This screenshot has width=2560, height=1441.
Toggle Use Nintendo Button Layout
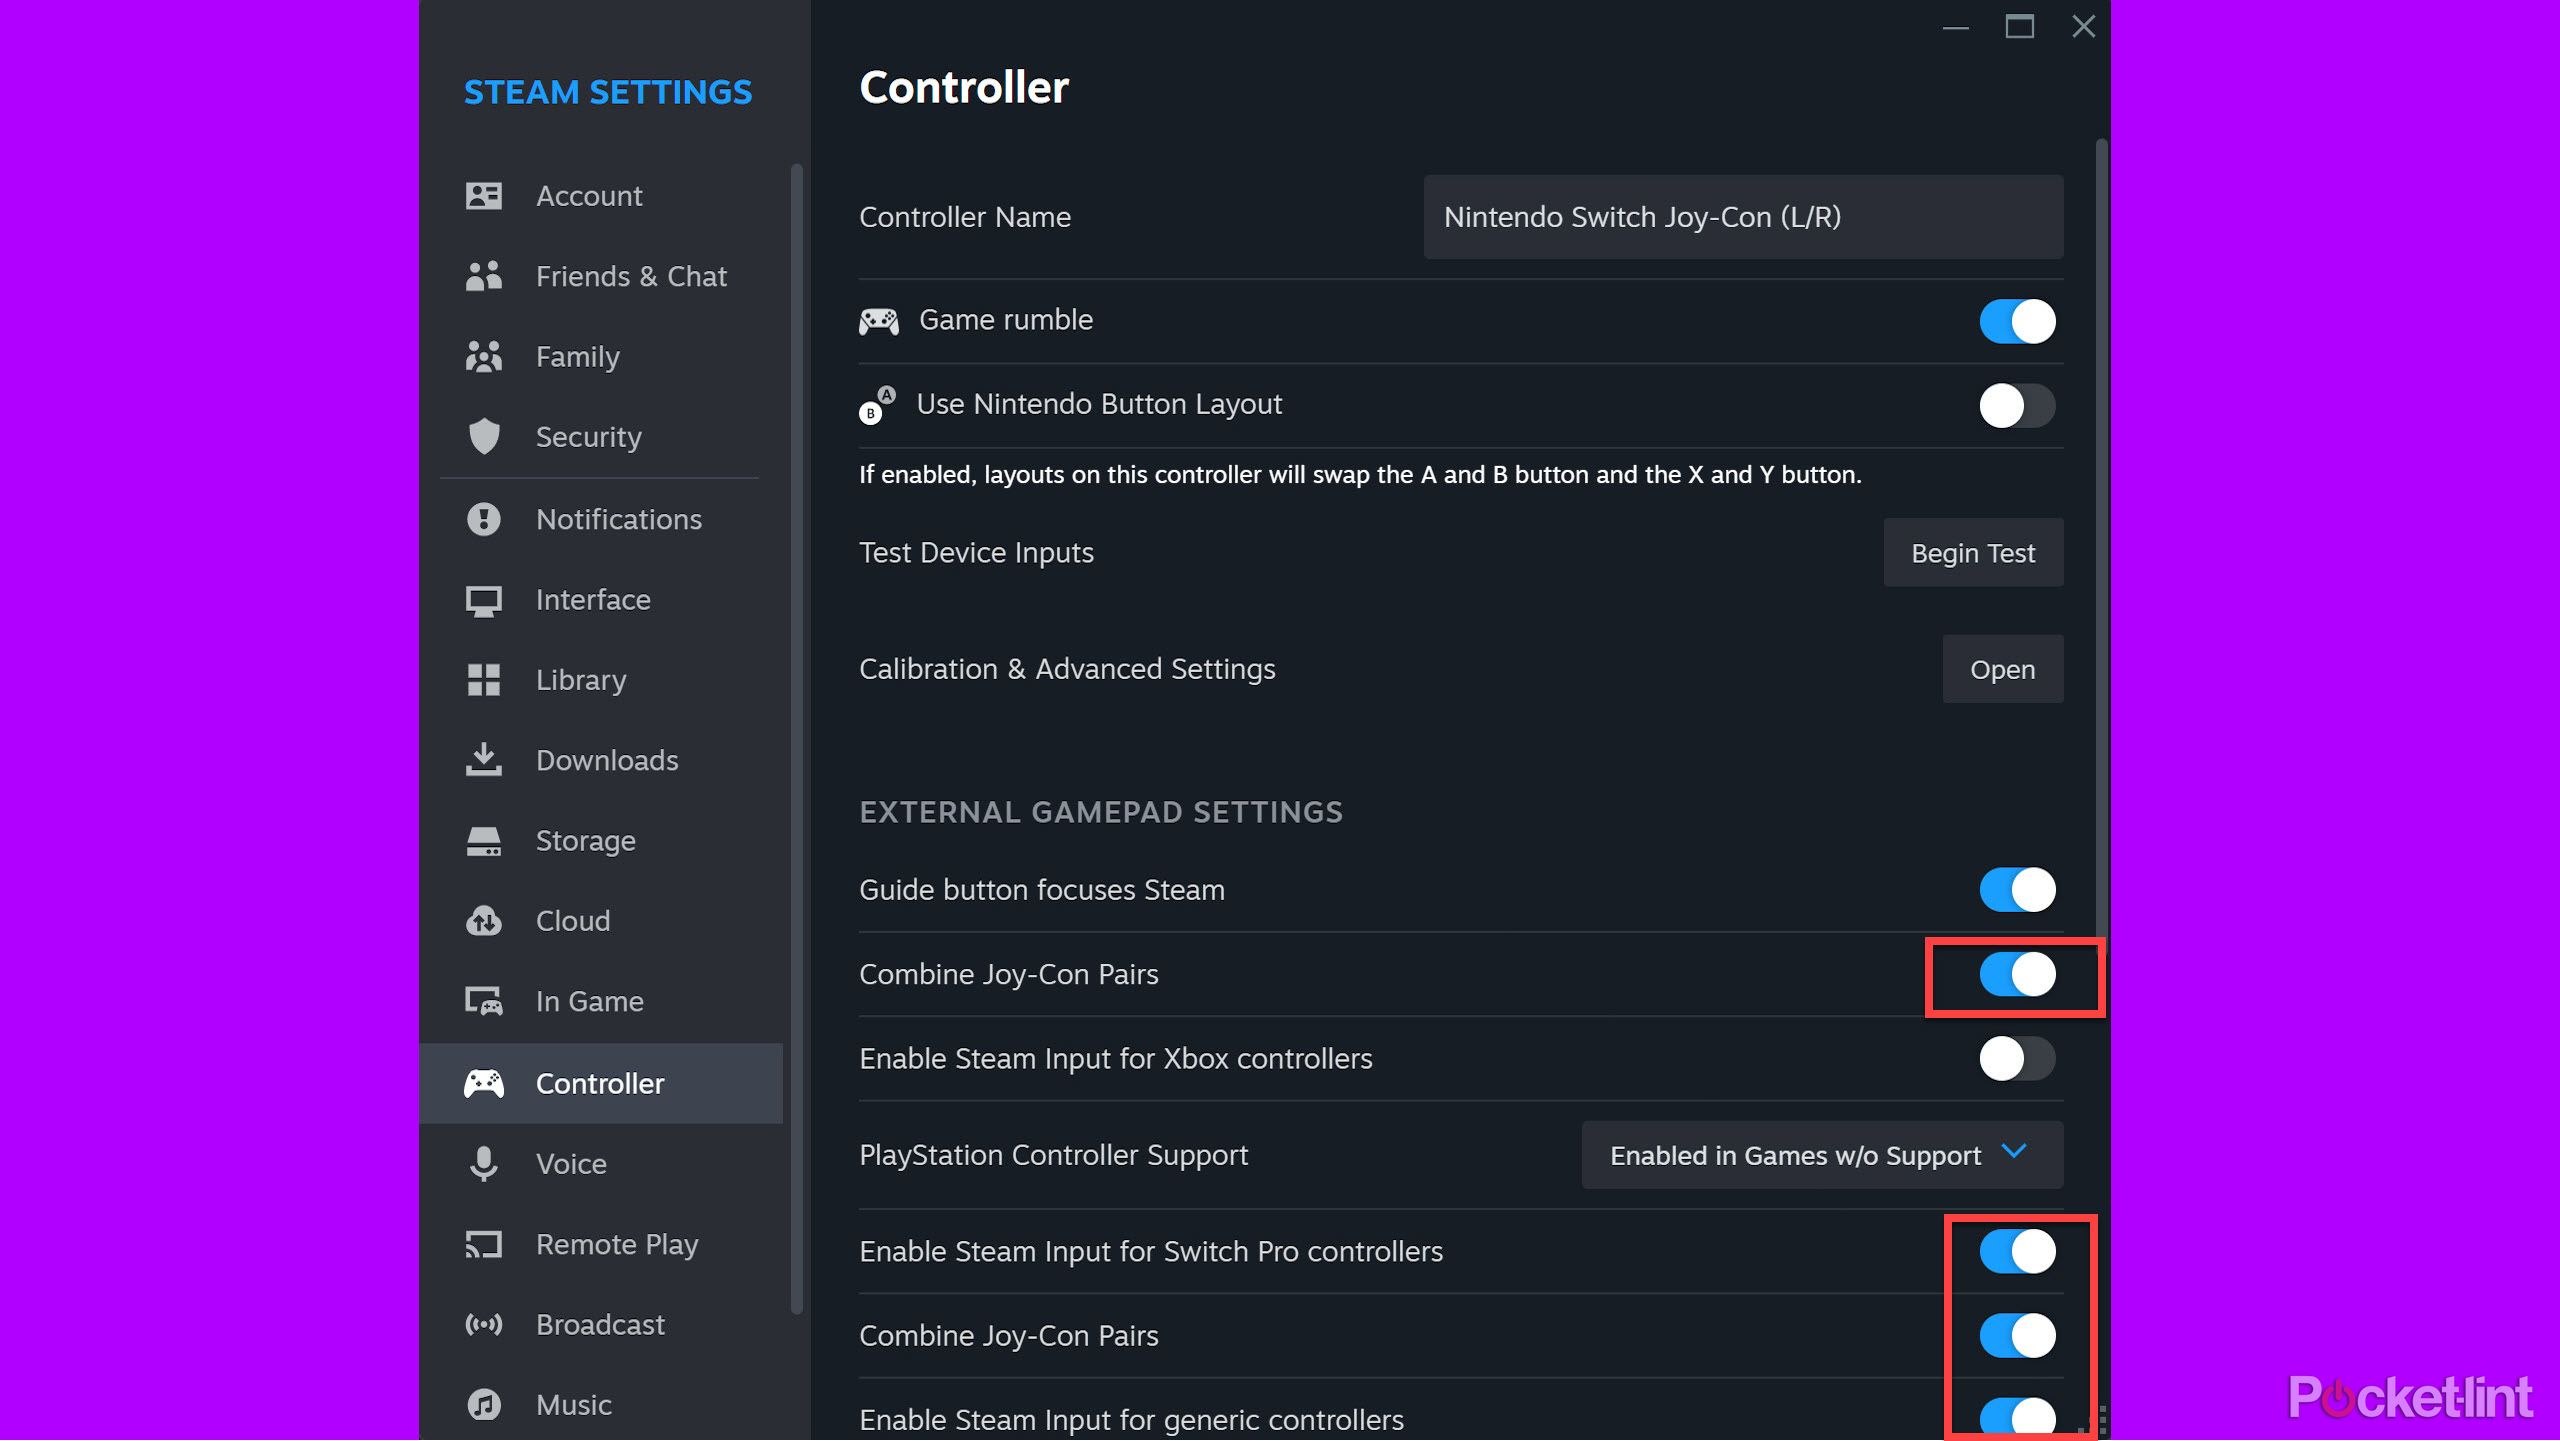[2013, 404]
